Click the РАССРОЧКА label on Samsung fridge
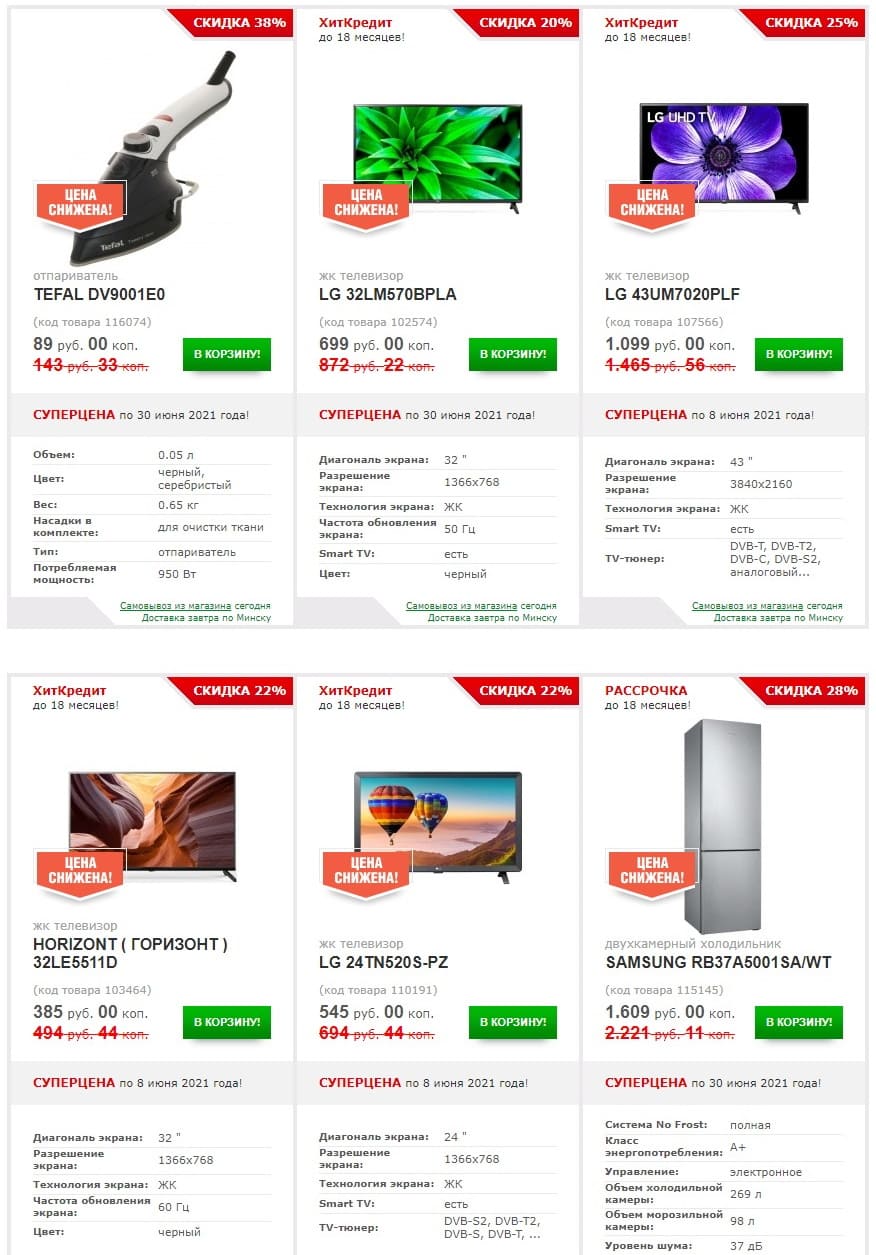This screenshot has width=876, height=1255. click(x=646, y=690)
